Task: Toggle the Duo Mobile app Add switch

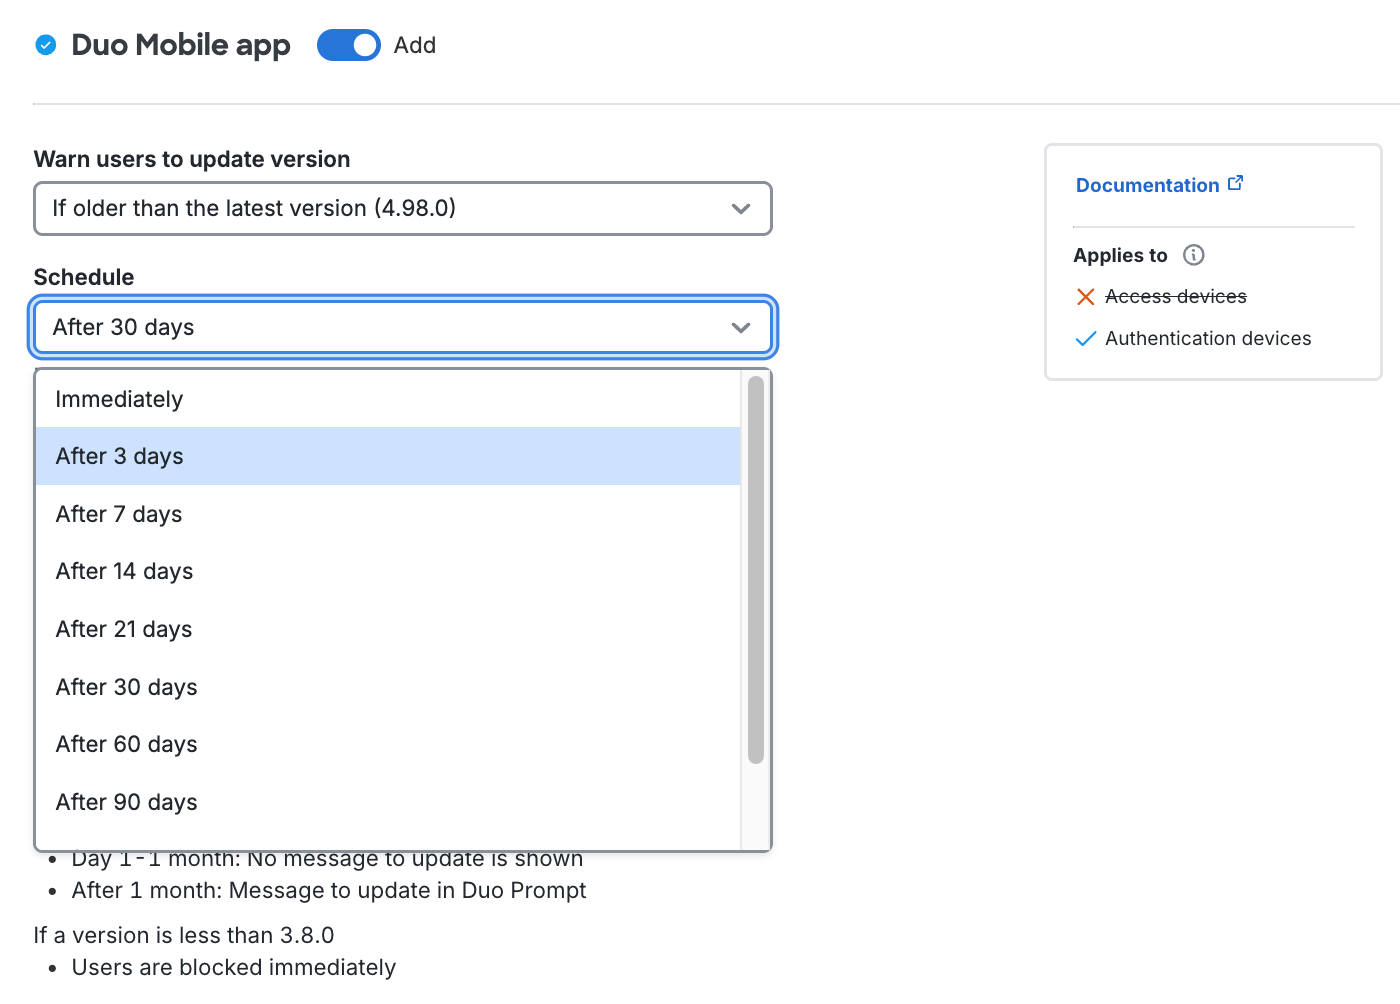Action: point(348,45)
